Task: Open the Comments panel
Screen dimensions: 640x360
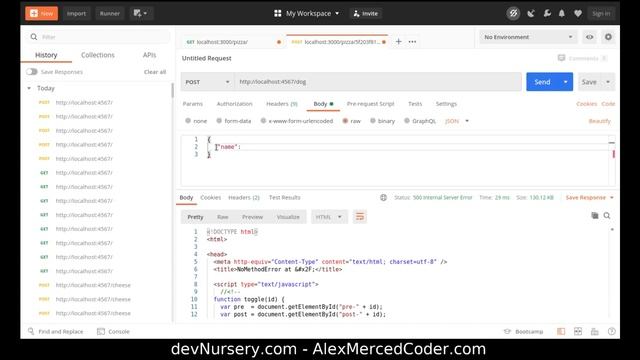Action: 582,58
